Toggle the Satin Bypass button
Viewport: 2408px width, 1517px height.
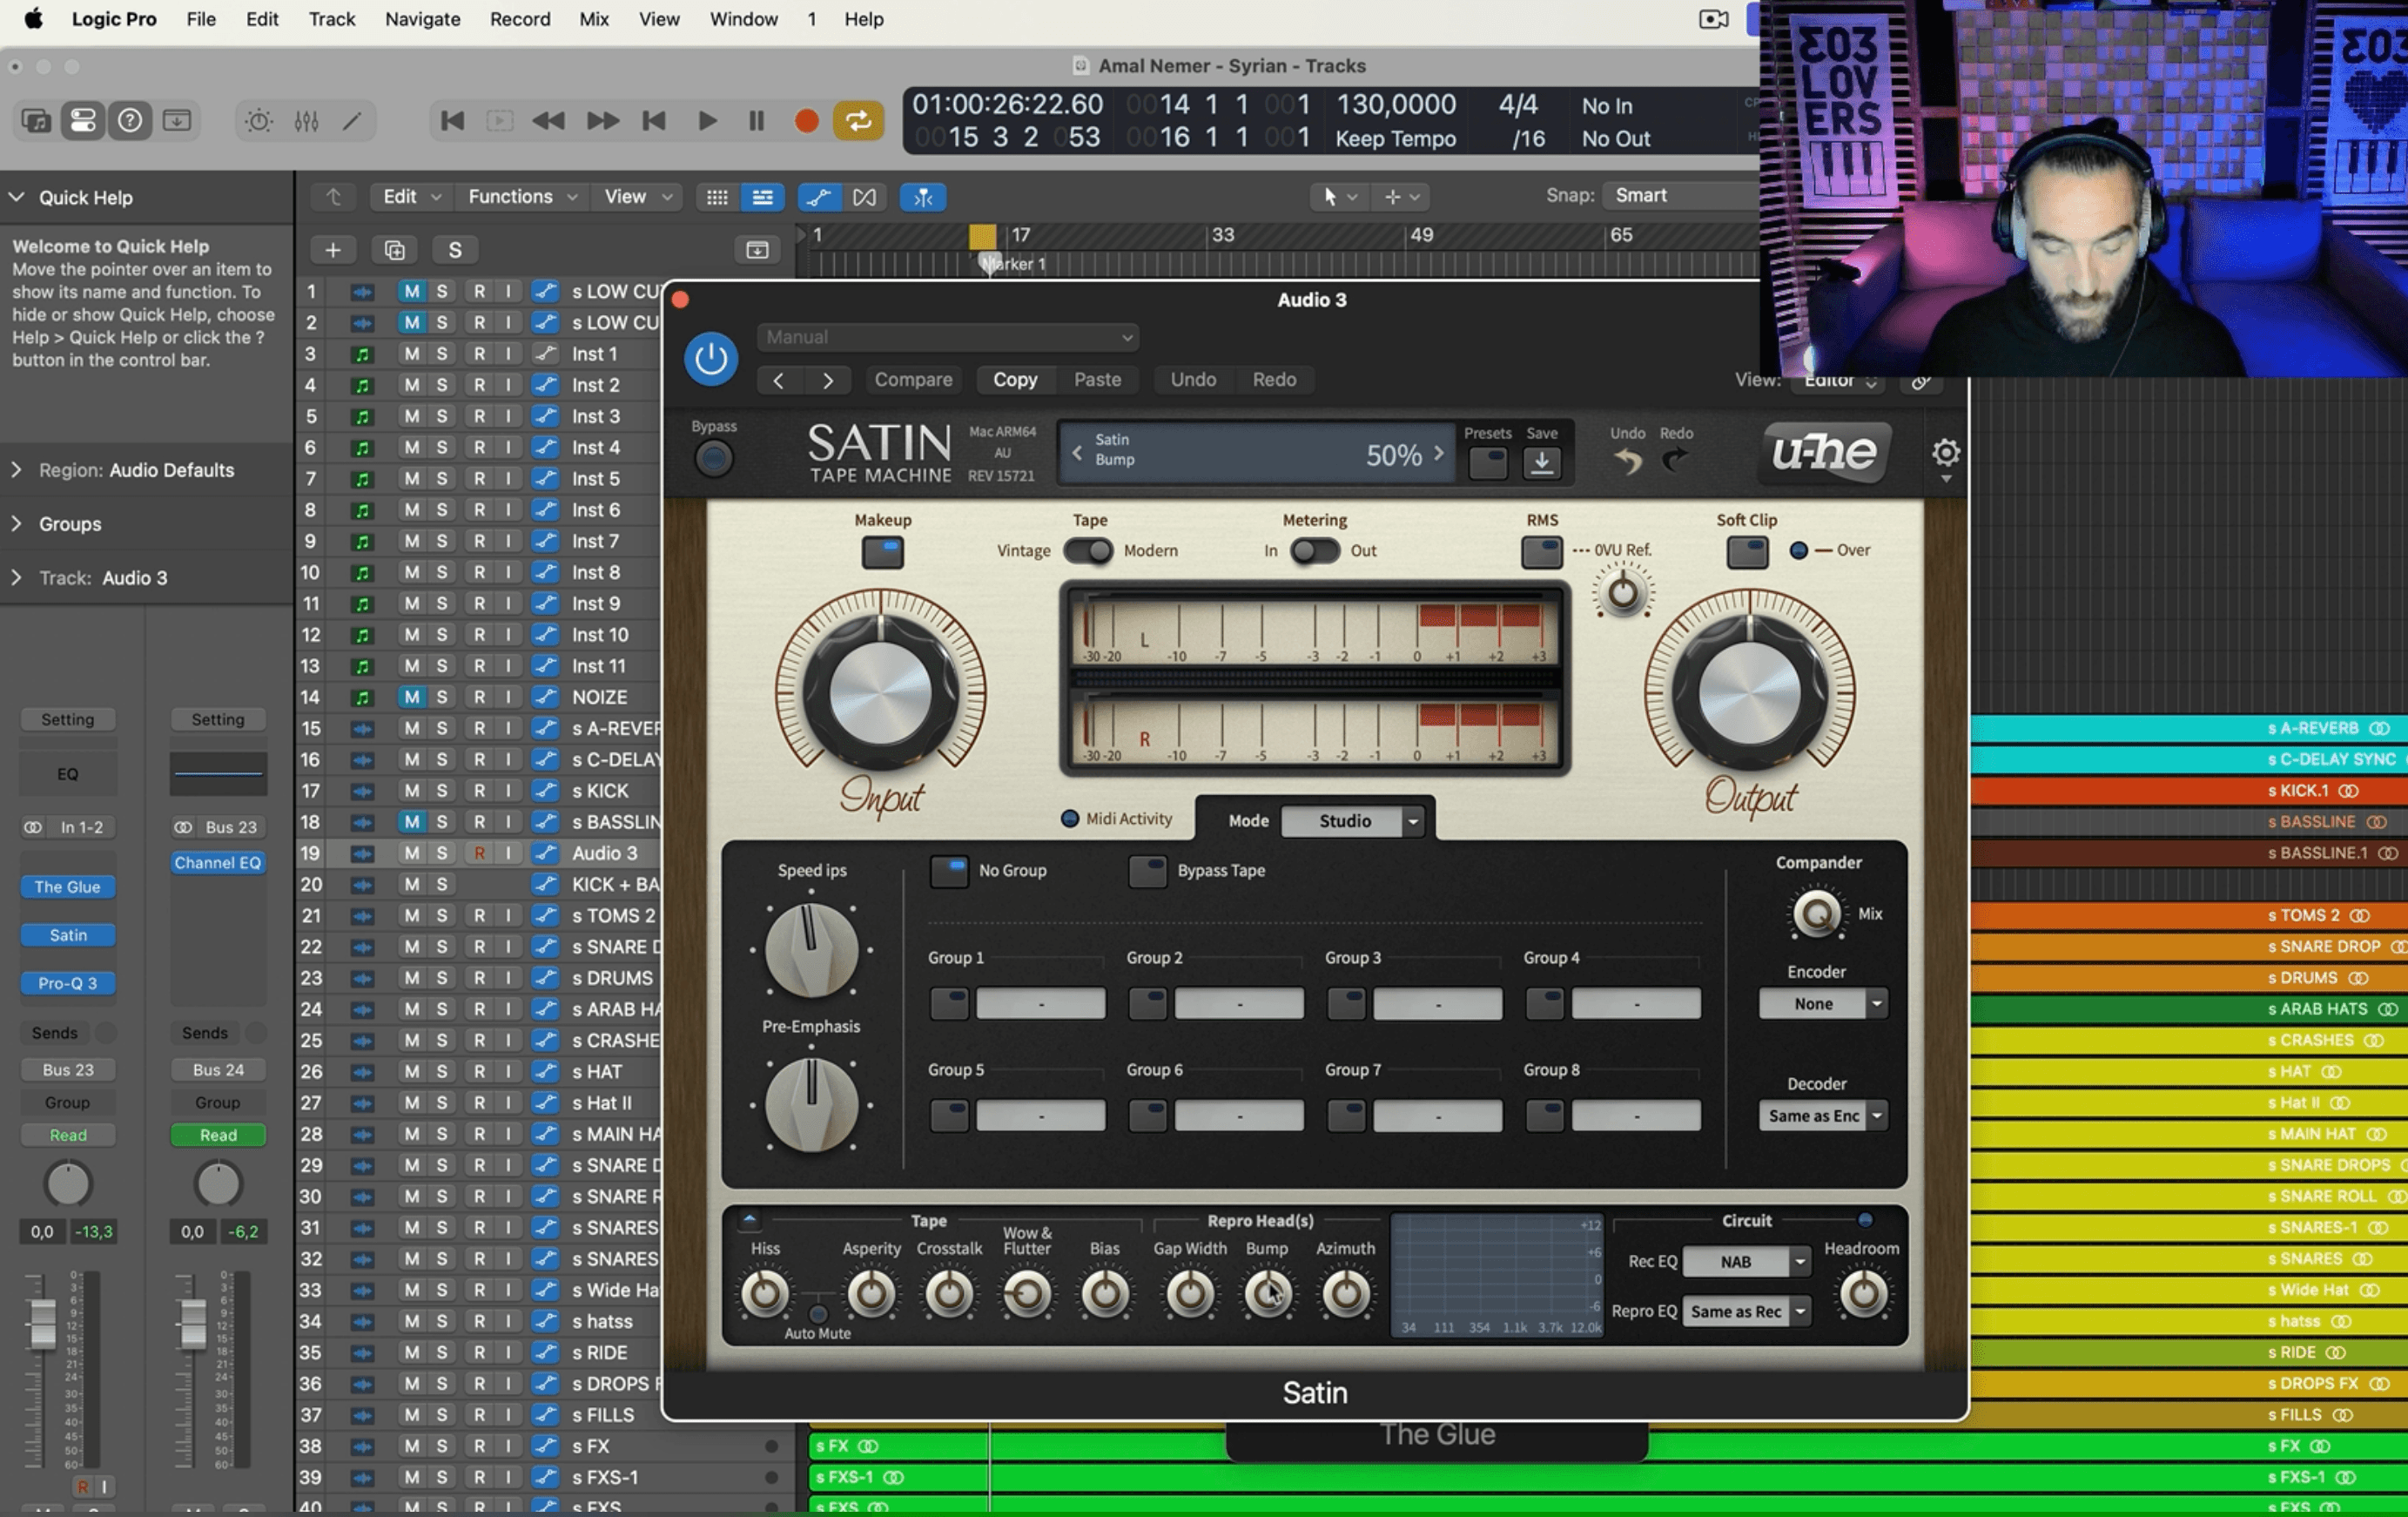(x=714, y=459)
